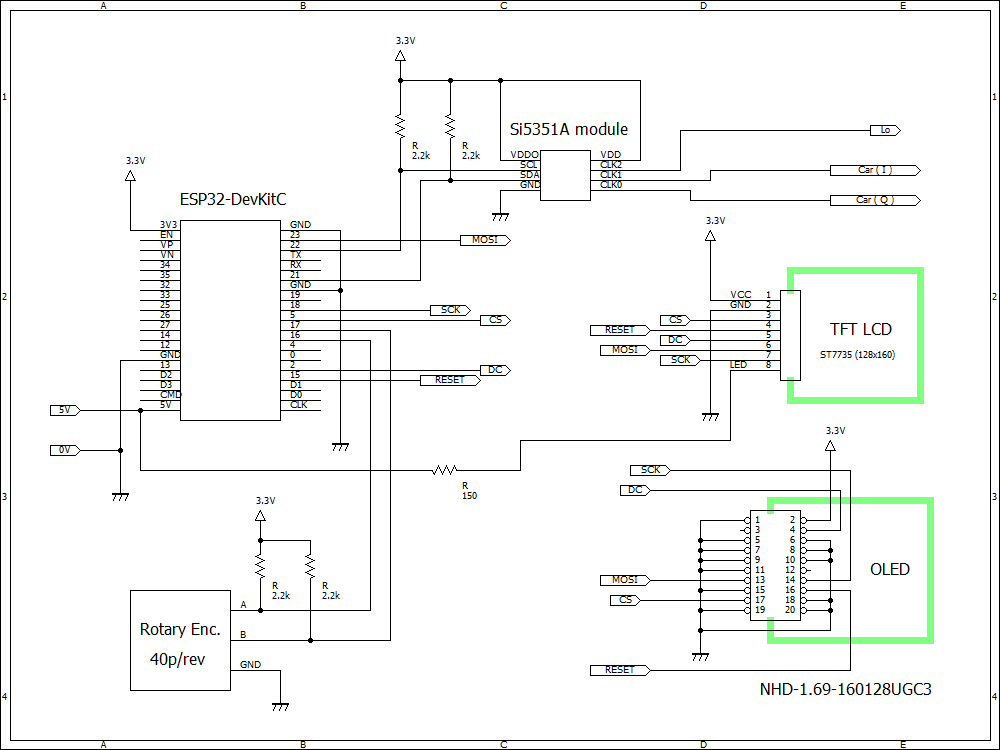Viewport: 1000px width, 750px height.
Task: Select the Si5351A module block
Action: (567, 175)
